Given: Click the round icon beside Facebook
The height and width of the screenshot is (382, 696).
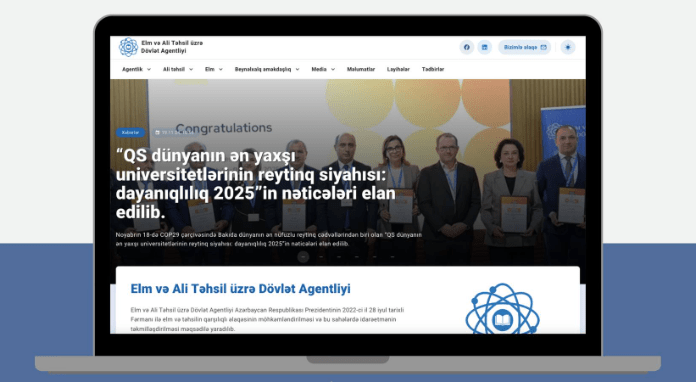Looking at the screenshot, I should pyautogui.click(x=484, y=47).
